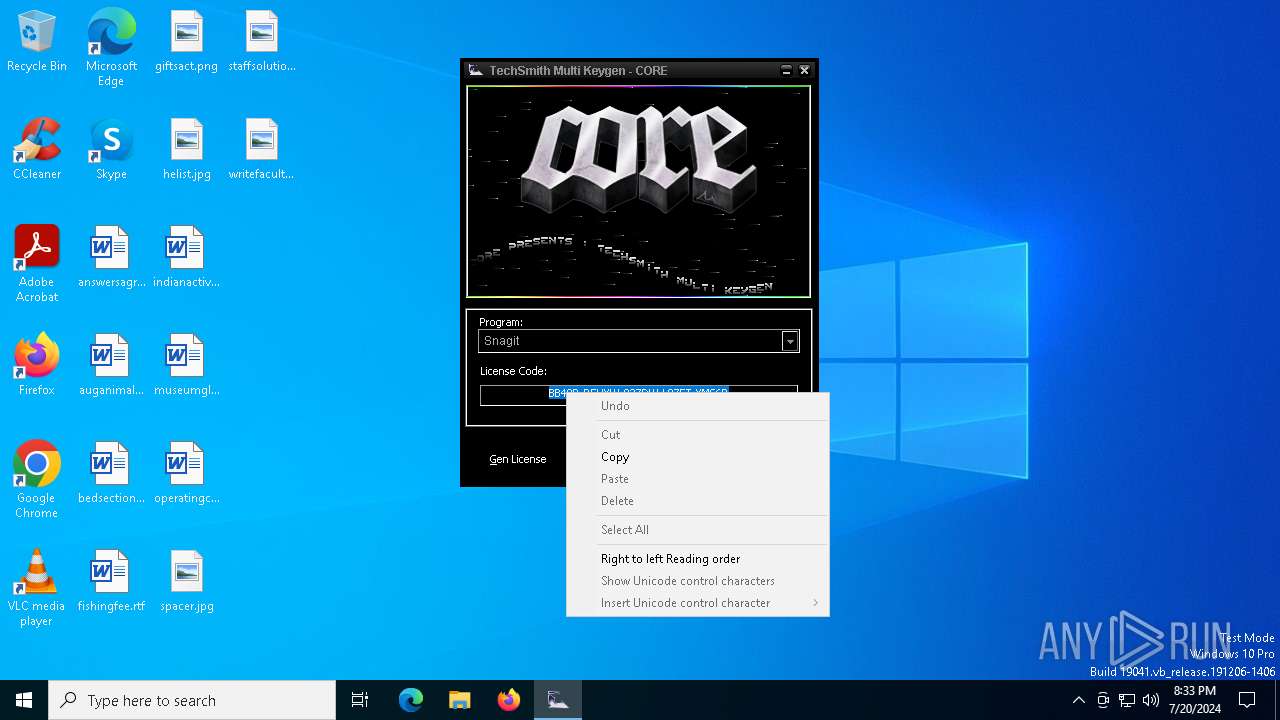
Task: Open the Program dropdown showing Snagit
Action: point(638,341)
